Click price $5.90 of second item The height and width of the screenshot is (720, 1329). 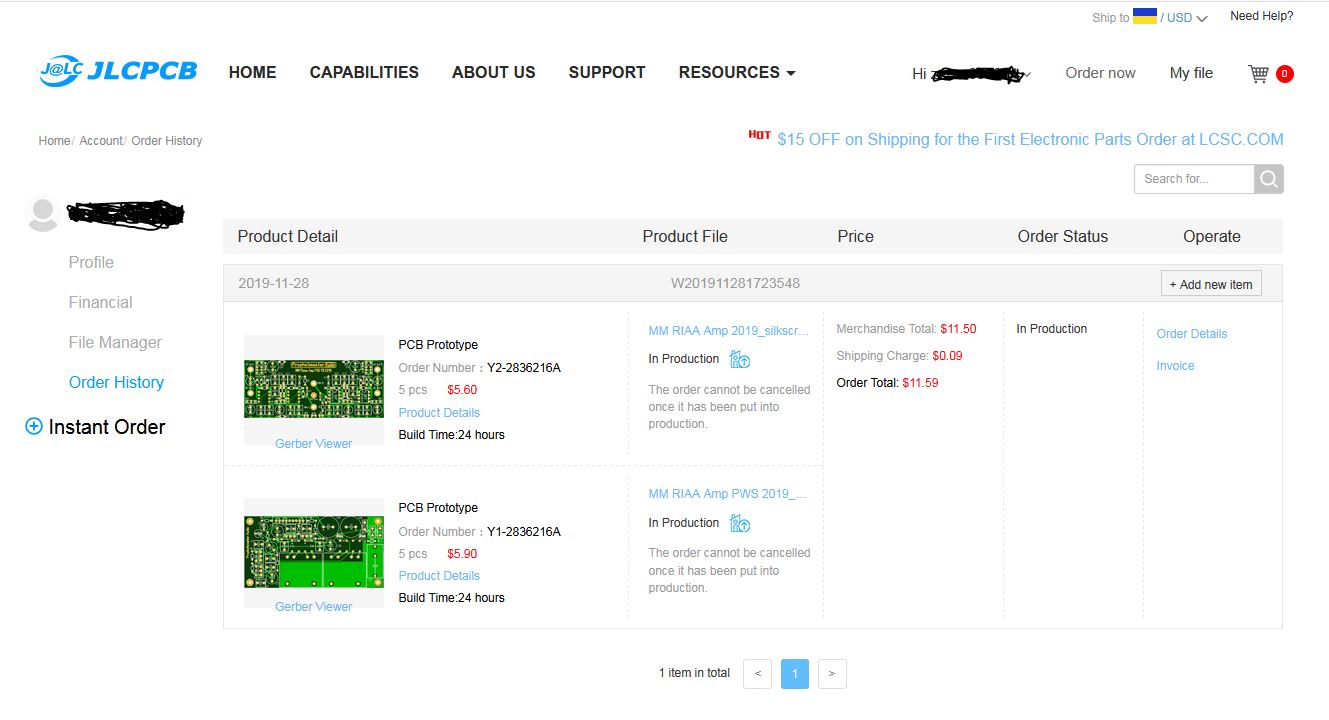pyautogui.click(x=462, y=553)
